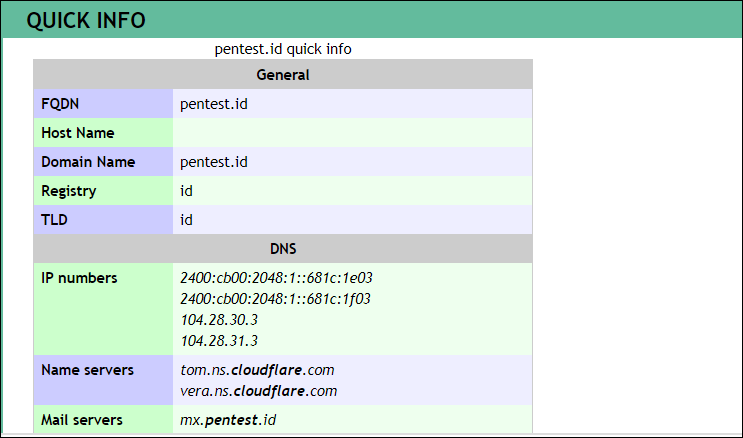Click the Name servers label cell

point(103,380)
